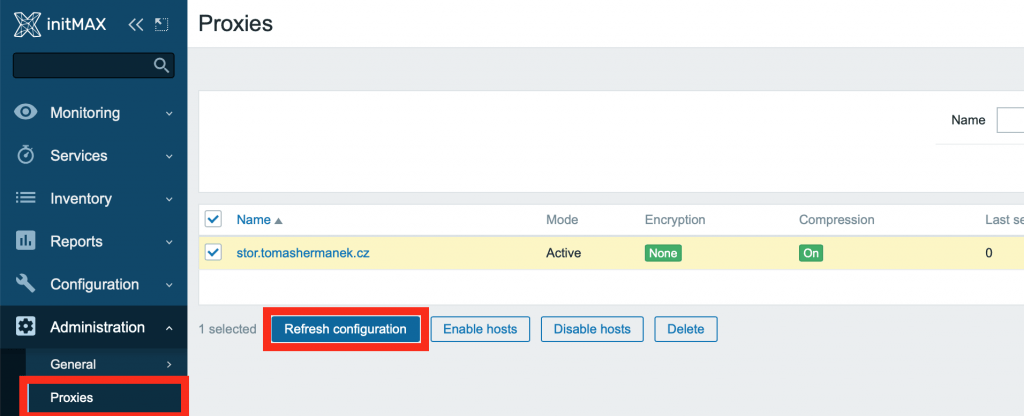Click the Inventory list icon
1024x416 pixels.
point(26,199)
